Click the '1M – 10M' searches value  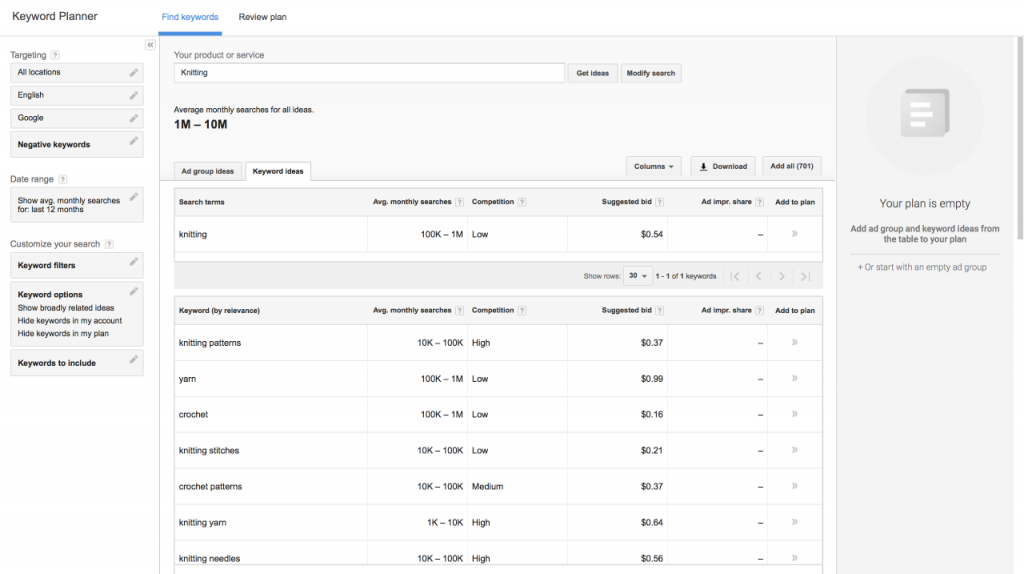pyautogui.click(x=200, y=125)
